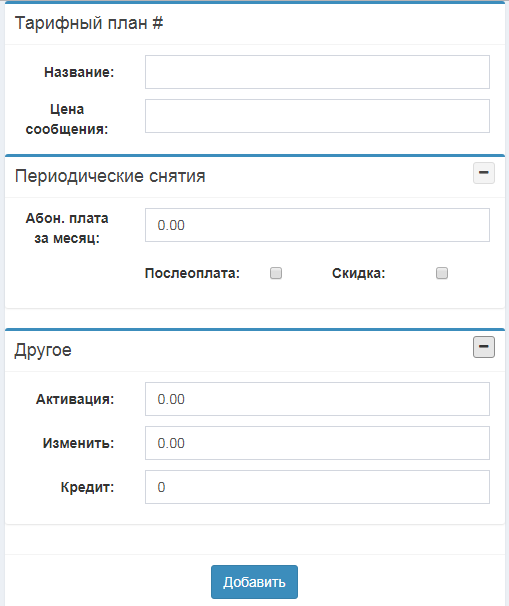Image resolution: width=509 pixels, height=606 pixels.
Task: Click the Активация label
Action: pos(75,399)
